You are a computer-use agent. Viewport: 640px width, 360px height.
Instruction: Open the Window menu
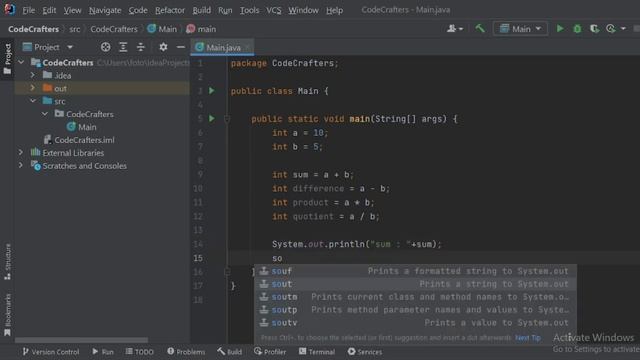(303, 10)
